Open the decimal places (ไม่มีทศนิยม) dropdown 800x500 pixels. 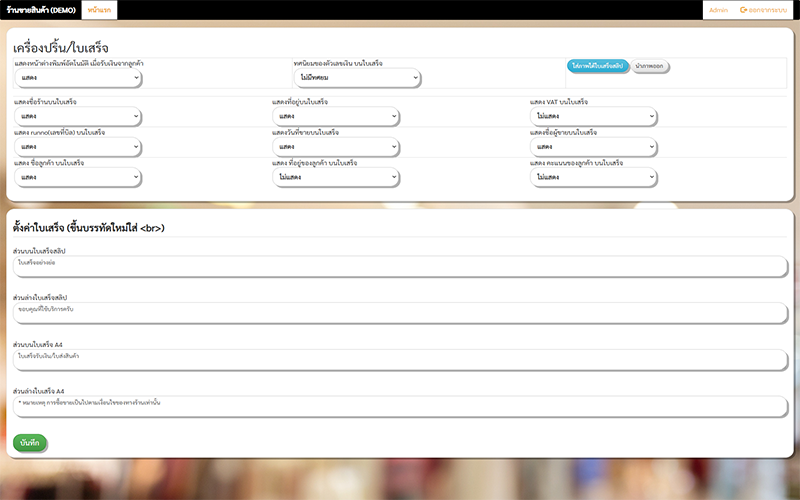[357, 77]
